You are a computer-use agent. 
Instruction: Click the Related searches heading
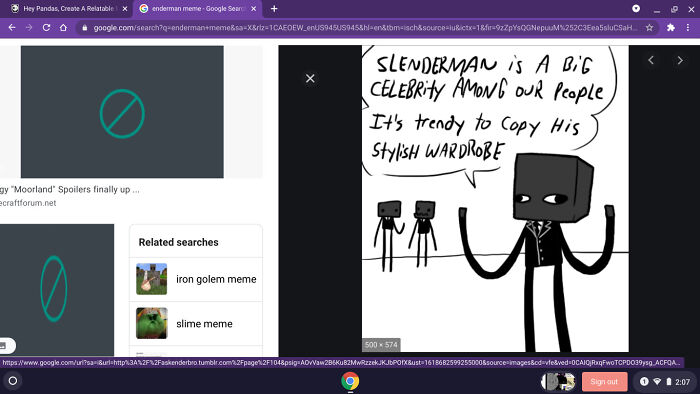point(179,242)
